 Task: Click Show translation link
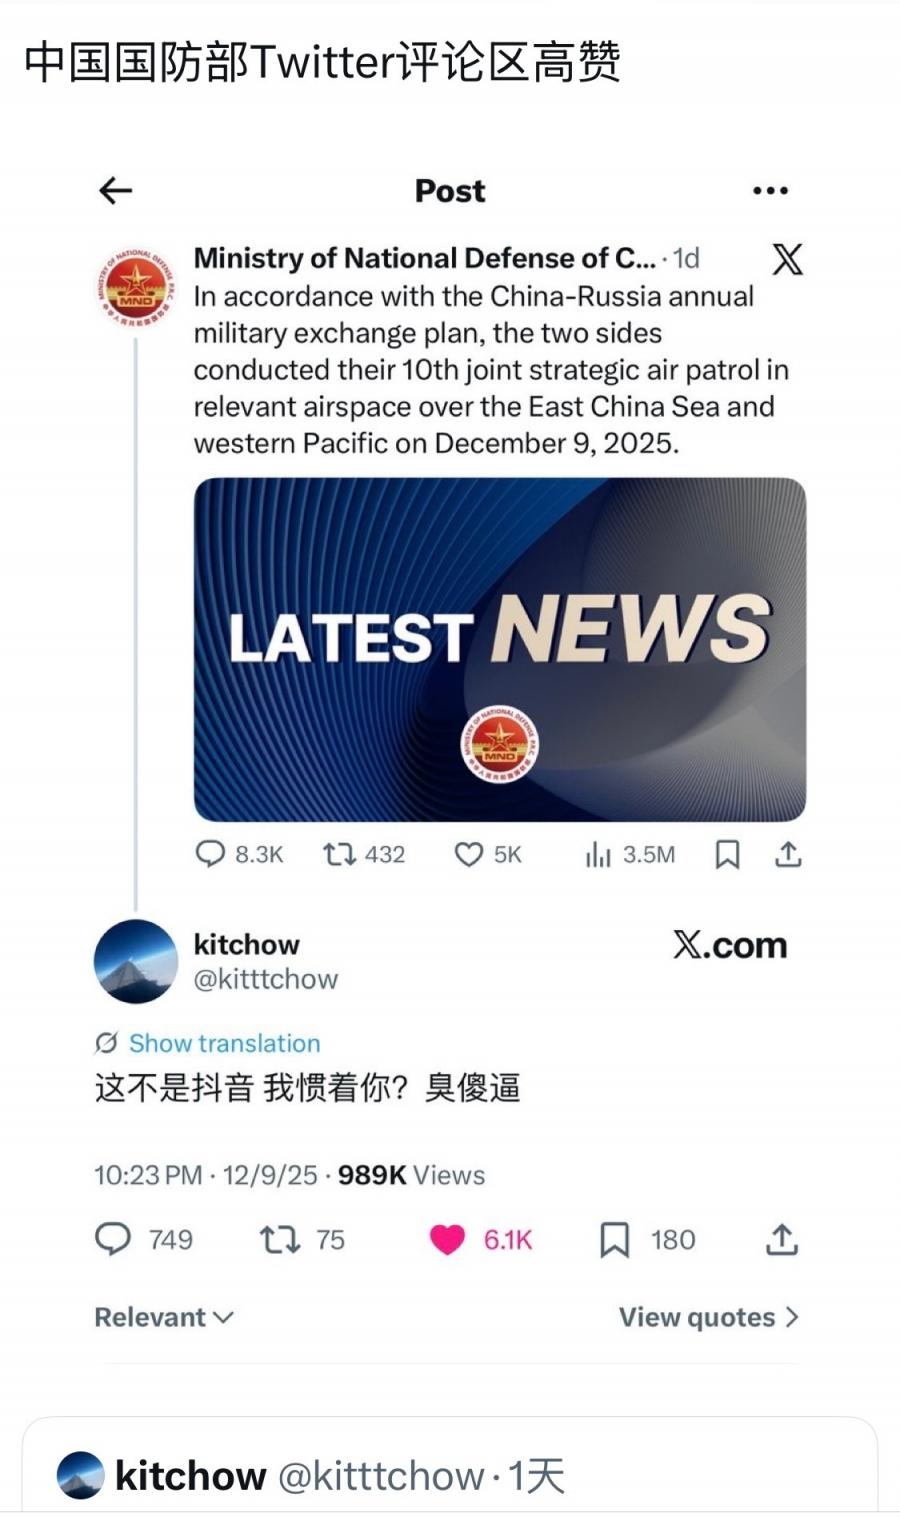pyautogui.click(x=224, y=1043)
